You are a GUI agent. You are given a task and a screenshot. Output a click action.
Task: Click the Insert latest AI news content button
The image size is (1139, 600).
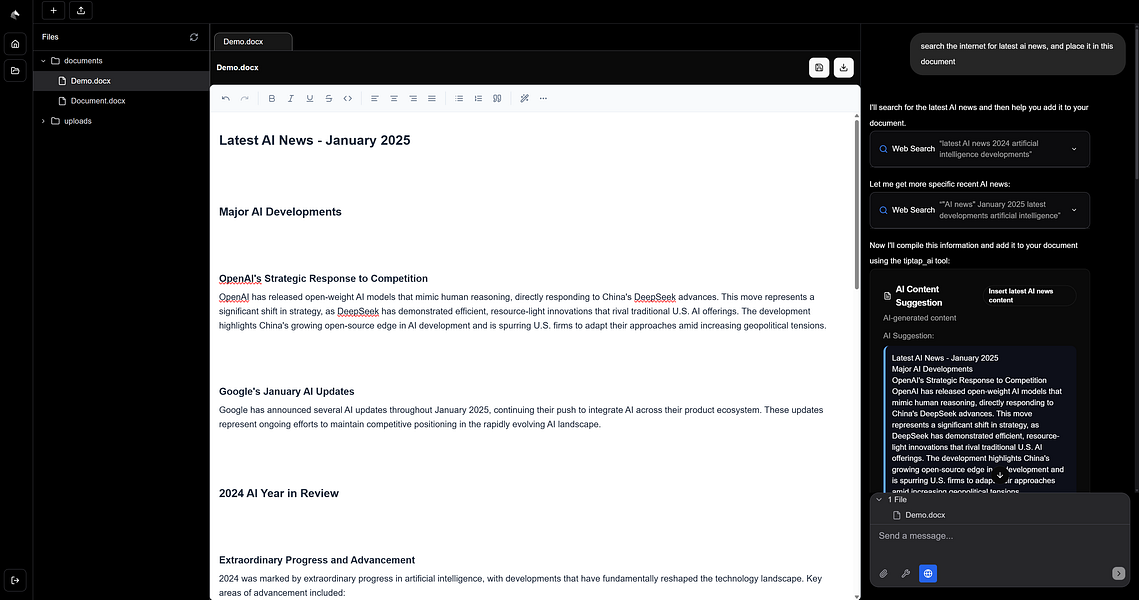tap(1027, 296)
